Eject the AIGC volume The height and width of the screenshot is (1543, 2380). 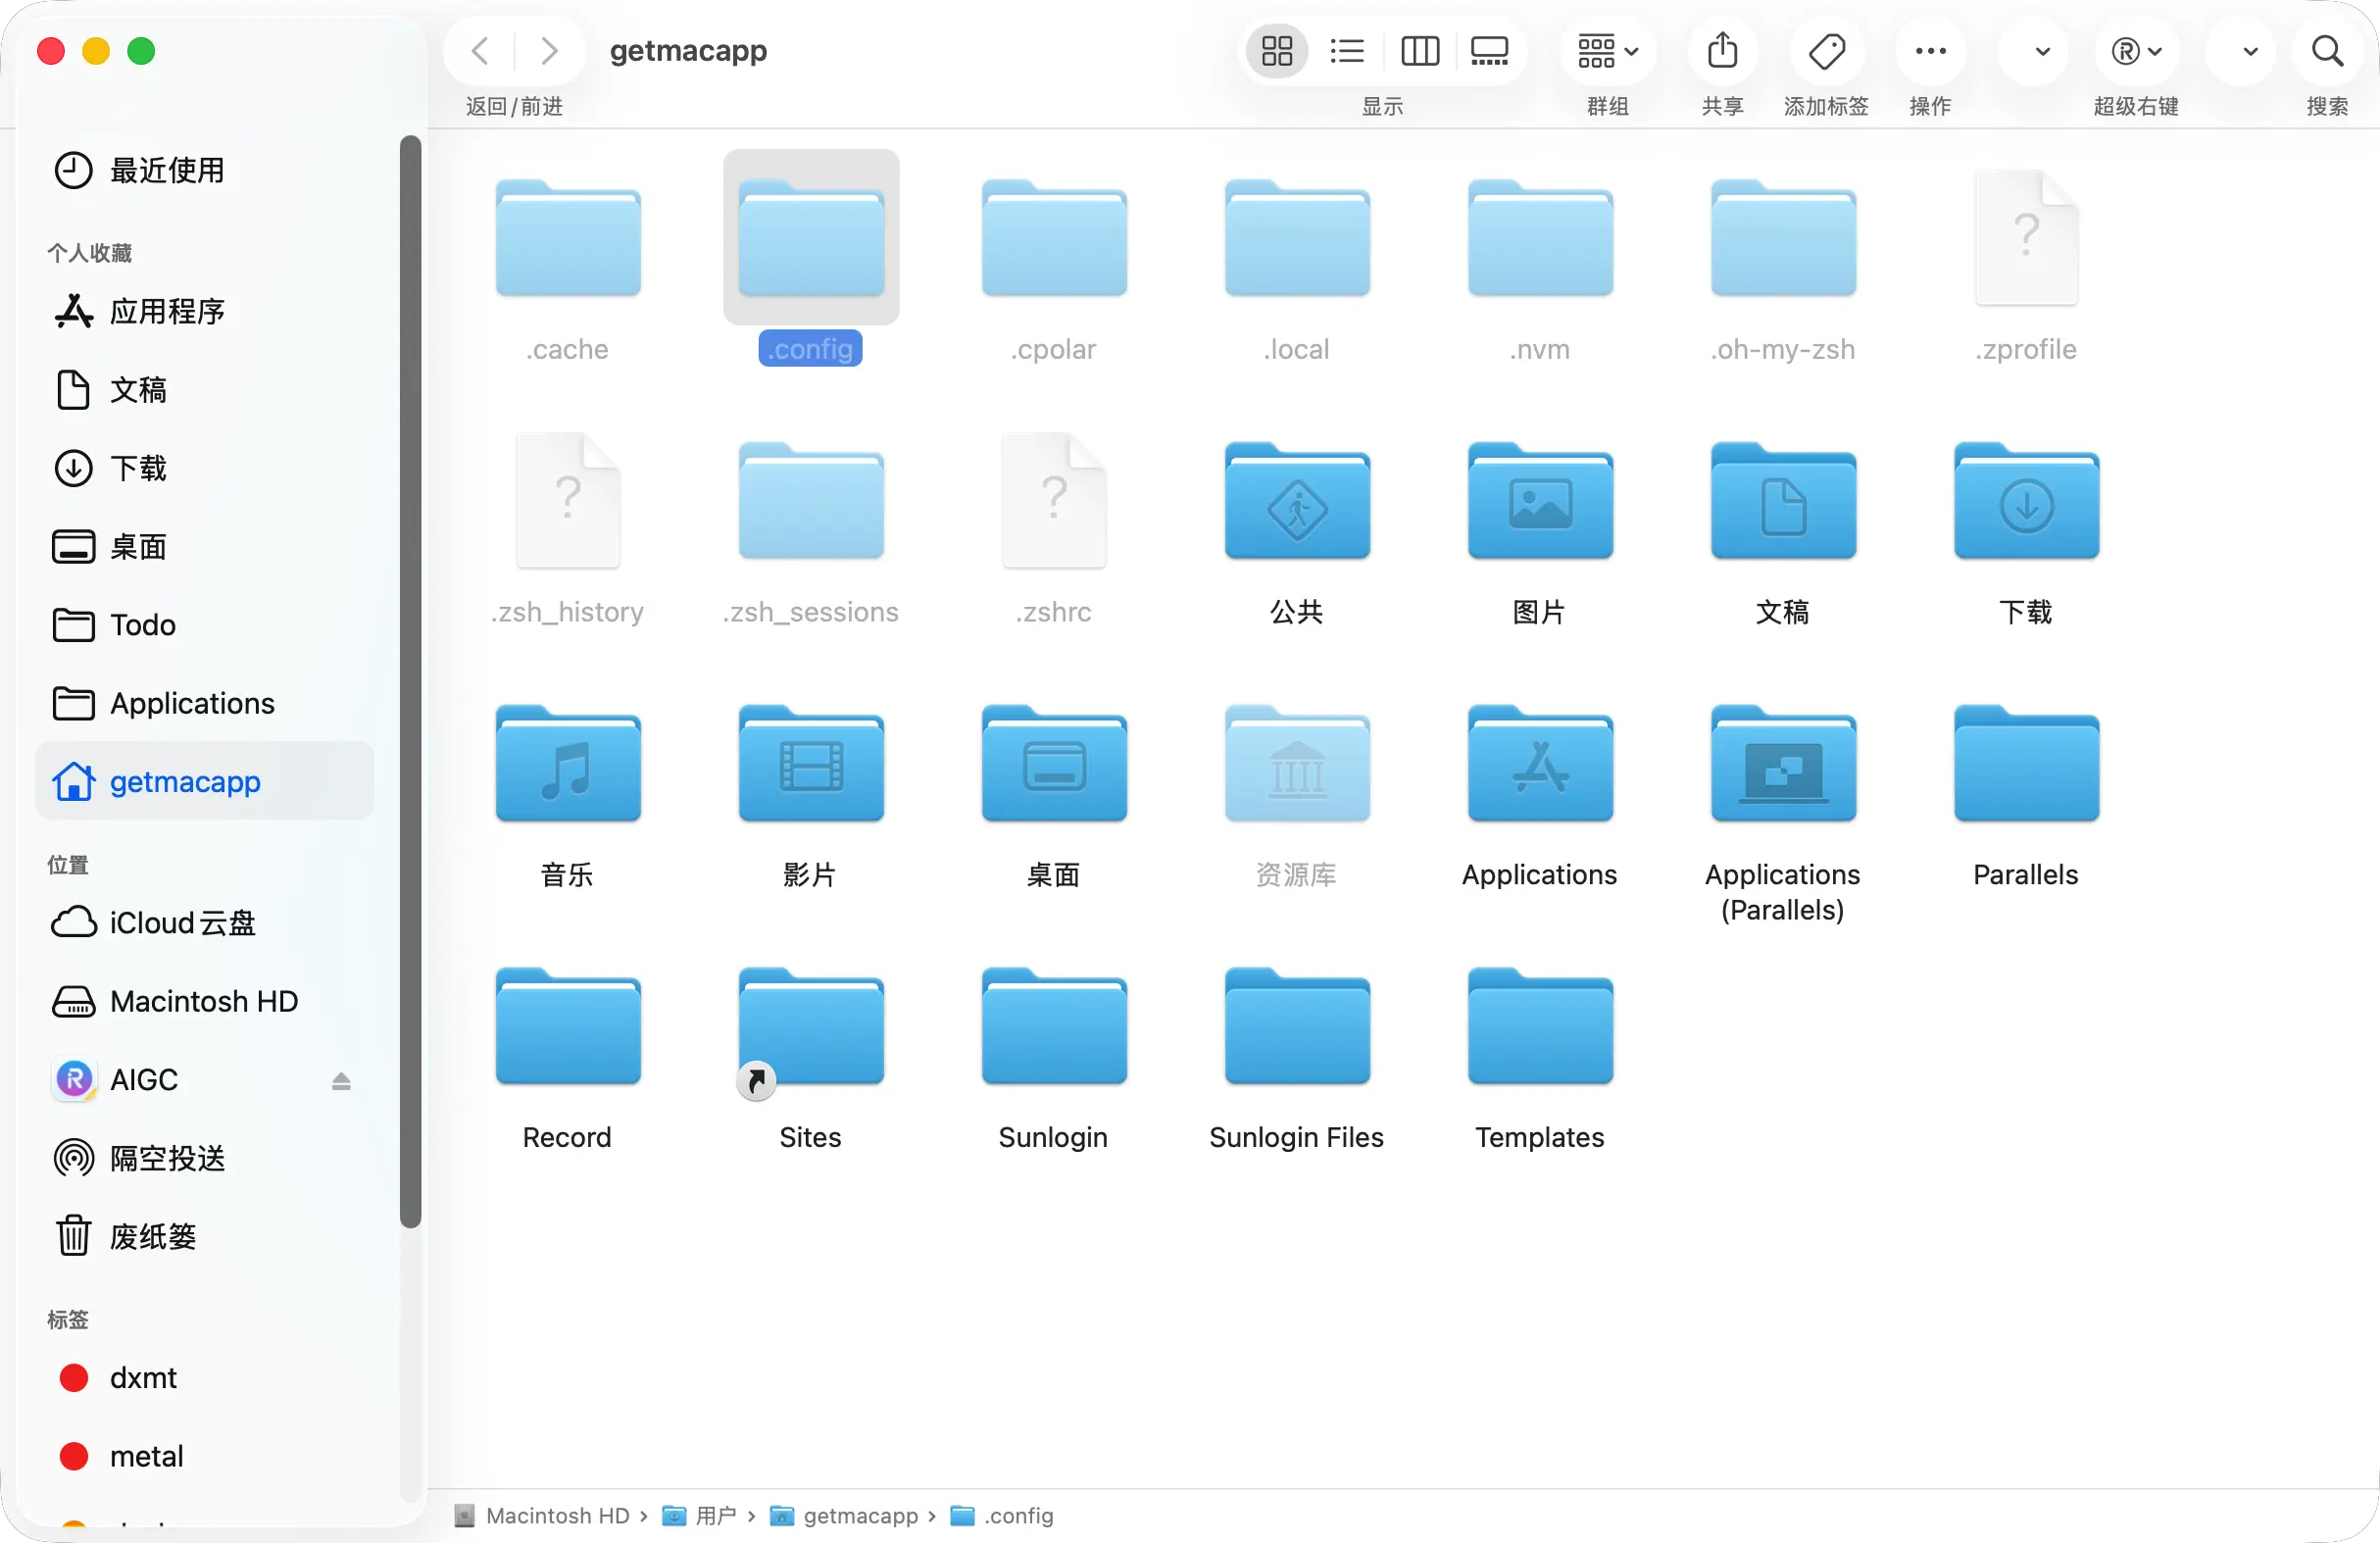pos(341,1081)
